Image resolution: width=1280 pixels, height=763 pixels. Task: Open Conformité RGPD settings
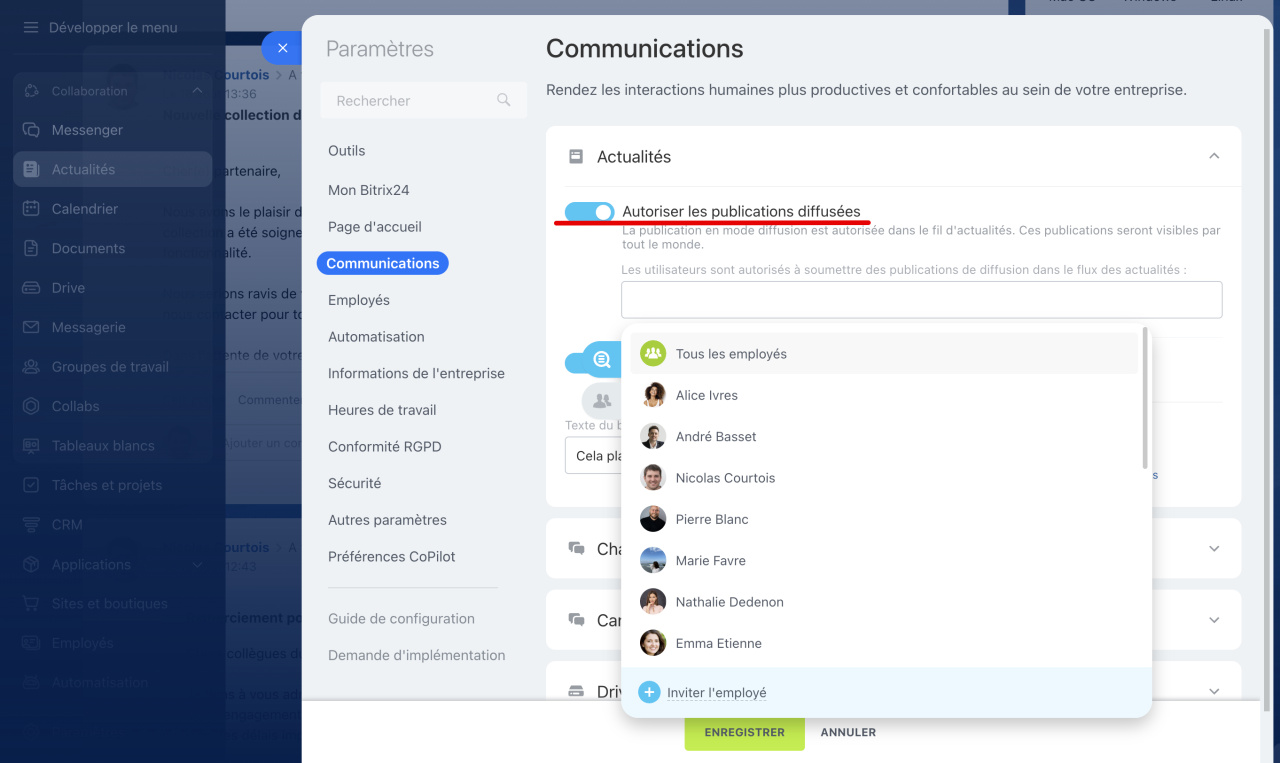pos(385,447)
